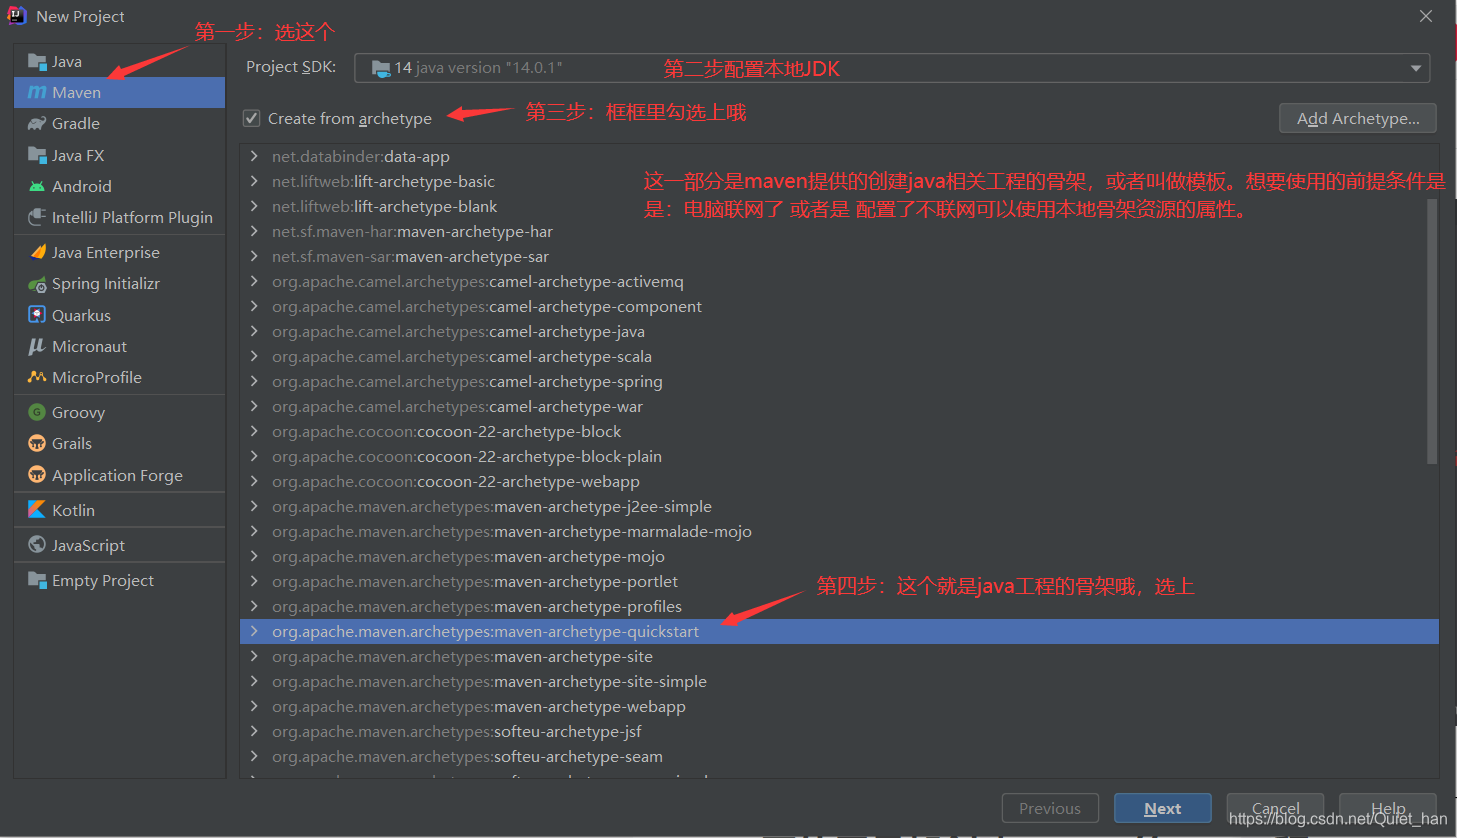
Task: Select Spring Initializr project type
Action: pyautogui.click(x=120, y=284)
